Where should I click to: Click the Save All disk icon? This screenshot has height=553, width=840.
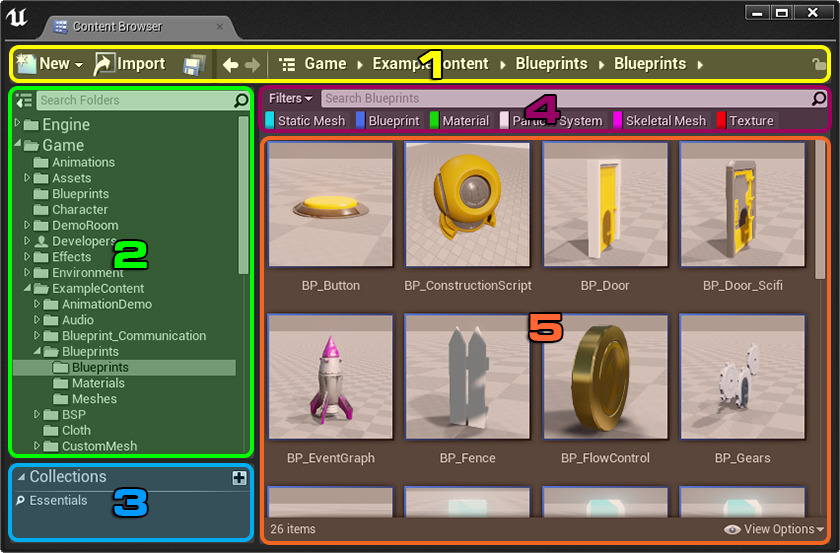(193, 65)
